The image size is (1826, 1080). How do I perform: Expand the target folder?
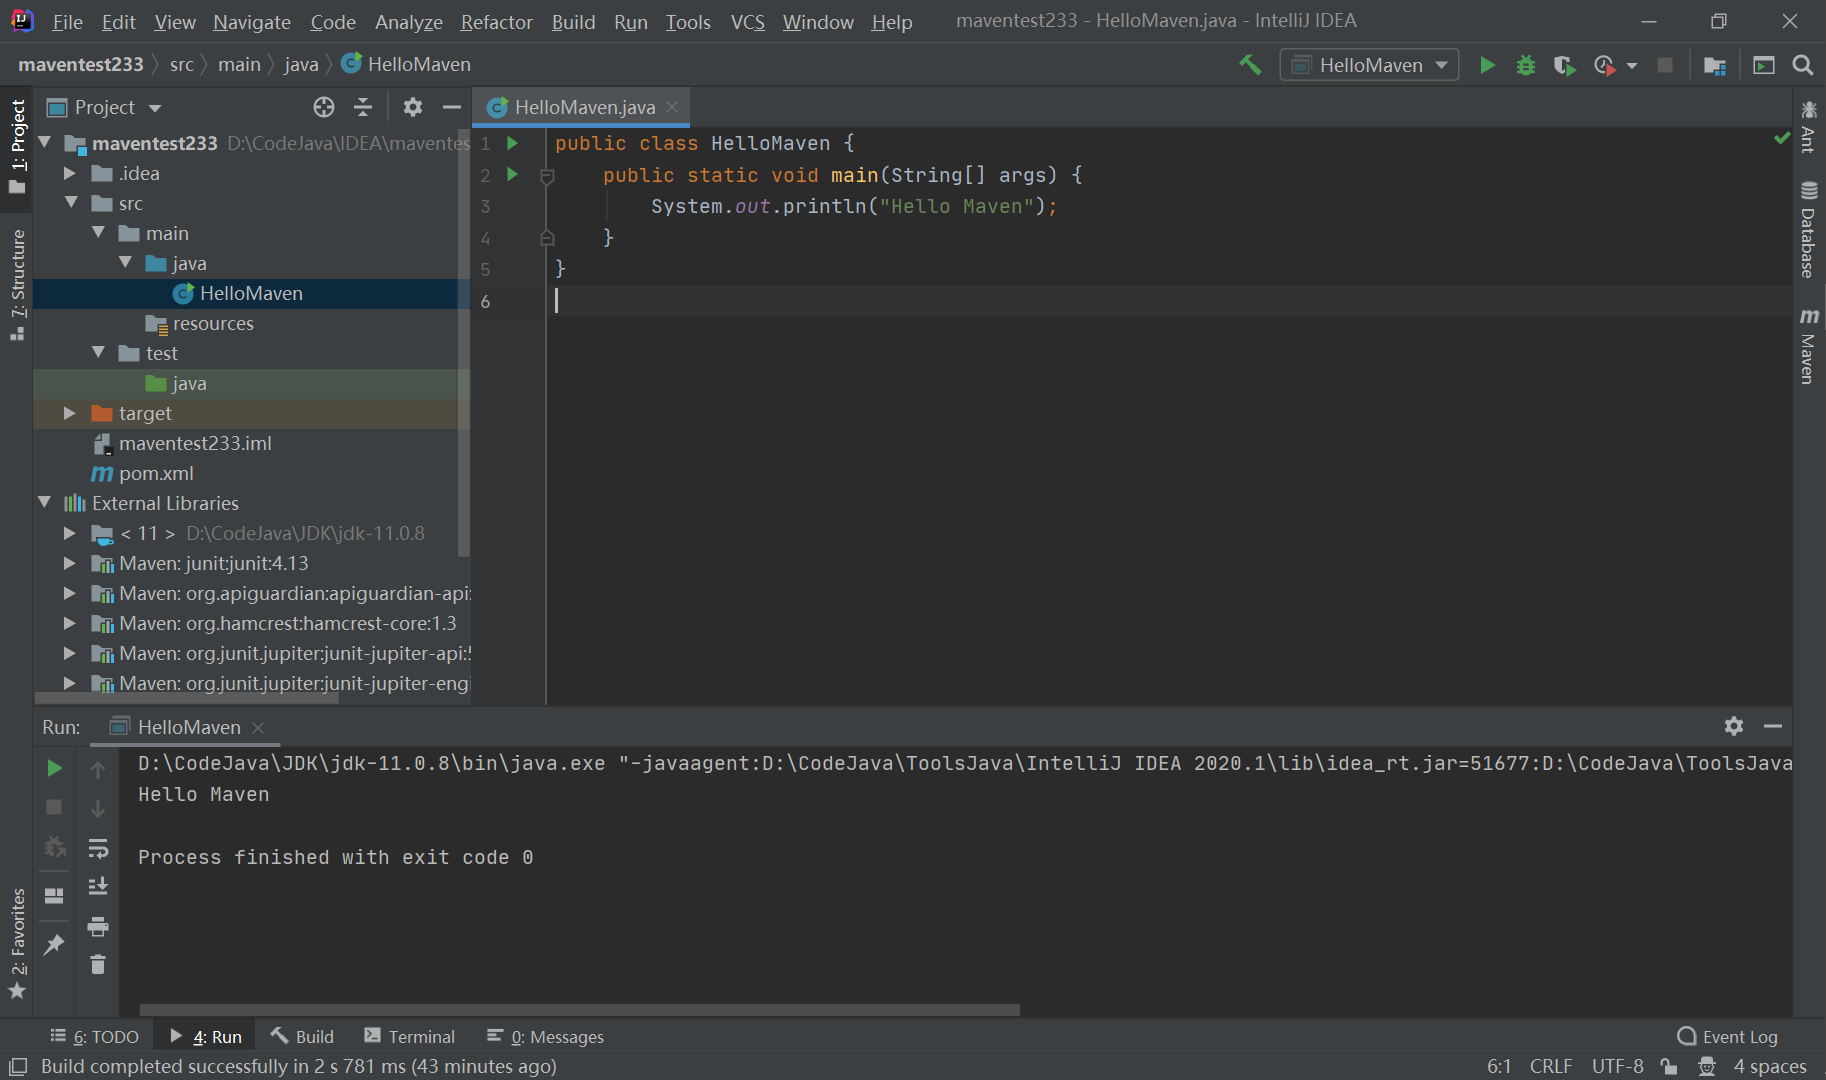[x=69, y=413]
